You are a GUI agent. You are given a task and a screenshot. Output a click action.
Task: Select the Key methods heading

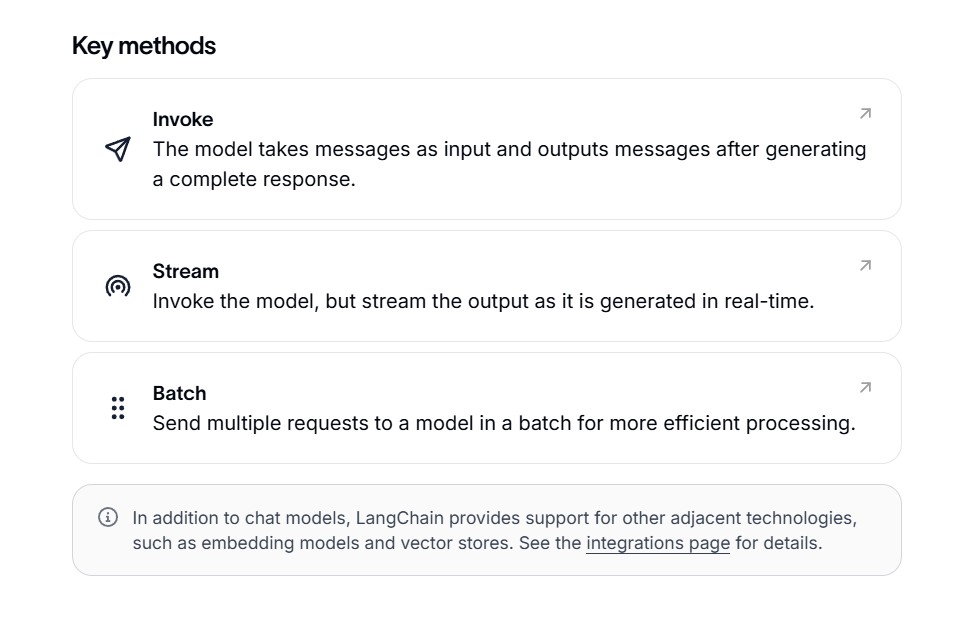tap(144, 46)
